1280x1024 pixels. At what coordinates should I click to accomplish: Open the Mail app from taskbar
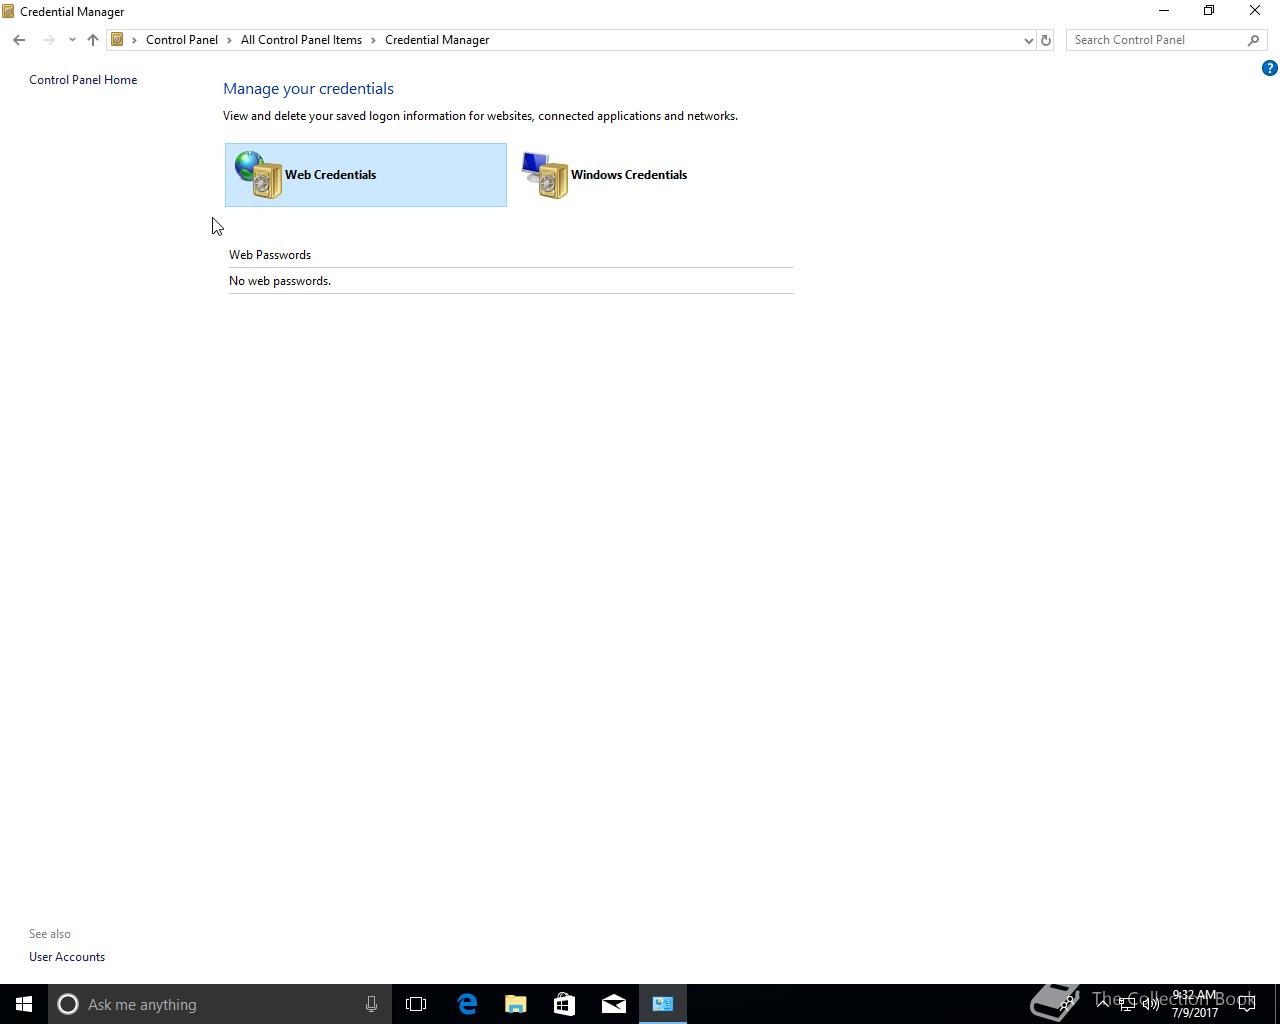(613, 1004)
